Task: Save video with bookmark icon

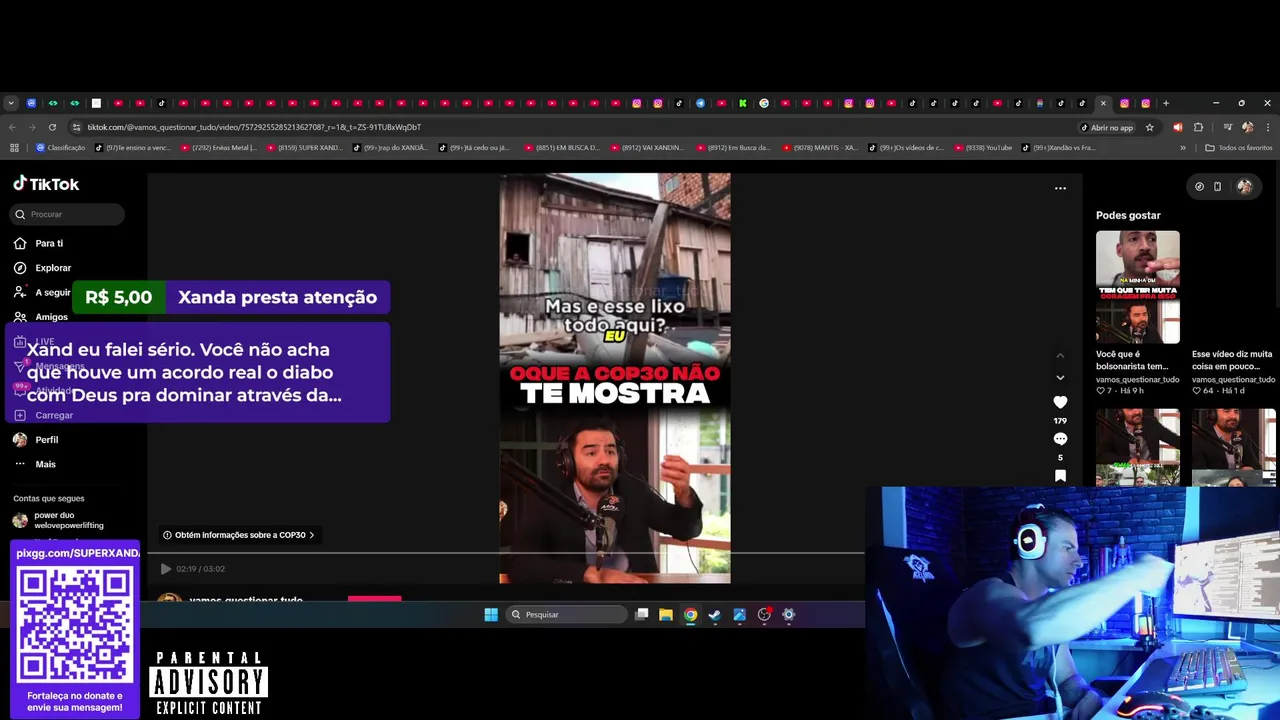Action: [x=1060, y=476]
